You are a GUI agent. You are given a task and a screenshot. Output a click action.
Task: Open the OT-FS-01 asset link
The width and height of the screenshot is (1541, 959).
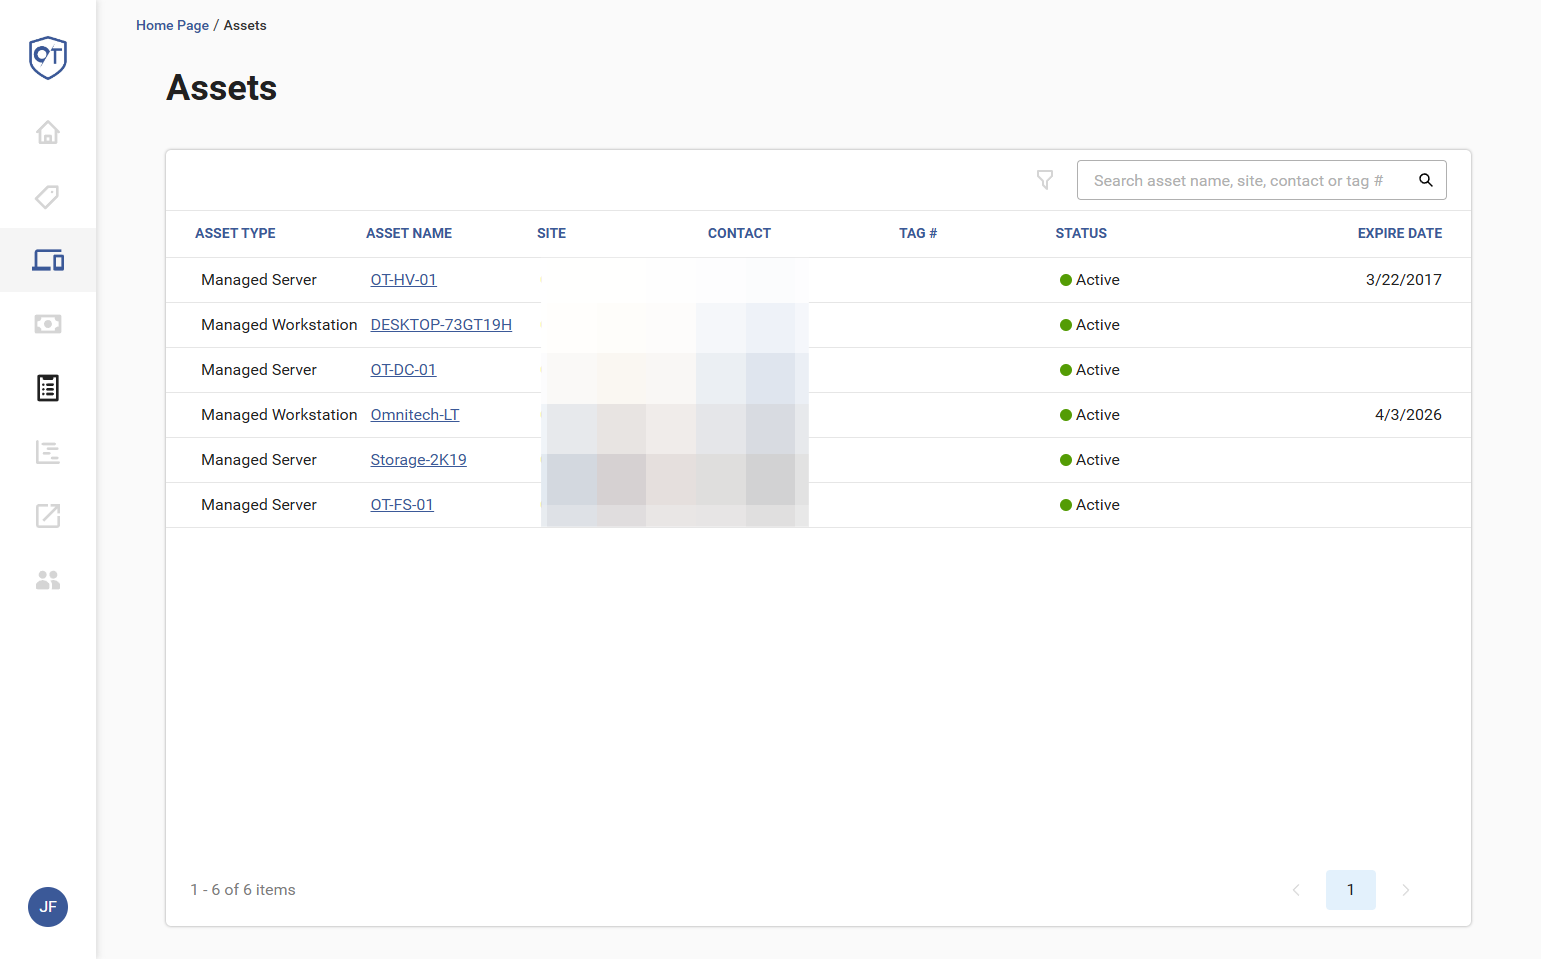[x=402, y=505]
